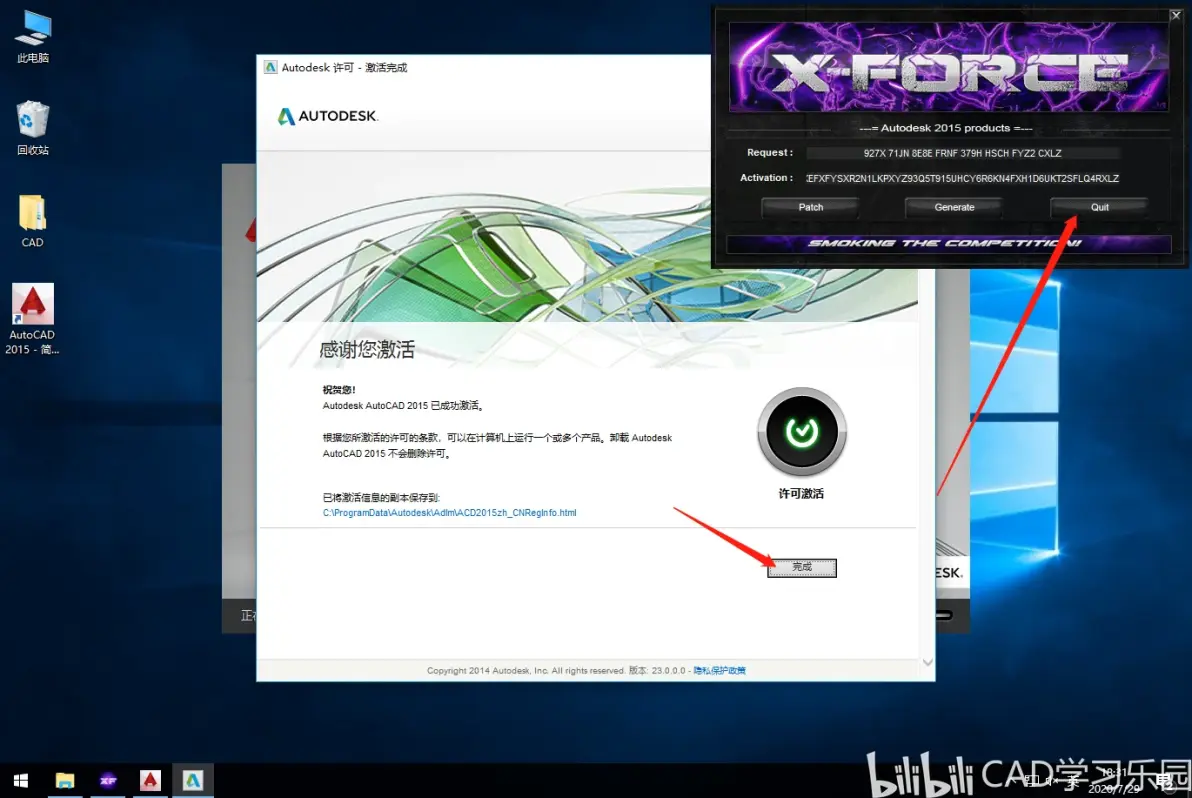Click Quit in X-Force keygen
The height and width of the screenshot is (798, 1192).
(1099, 207)
